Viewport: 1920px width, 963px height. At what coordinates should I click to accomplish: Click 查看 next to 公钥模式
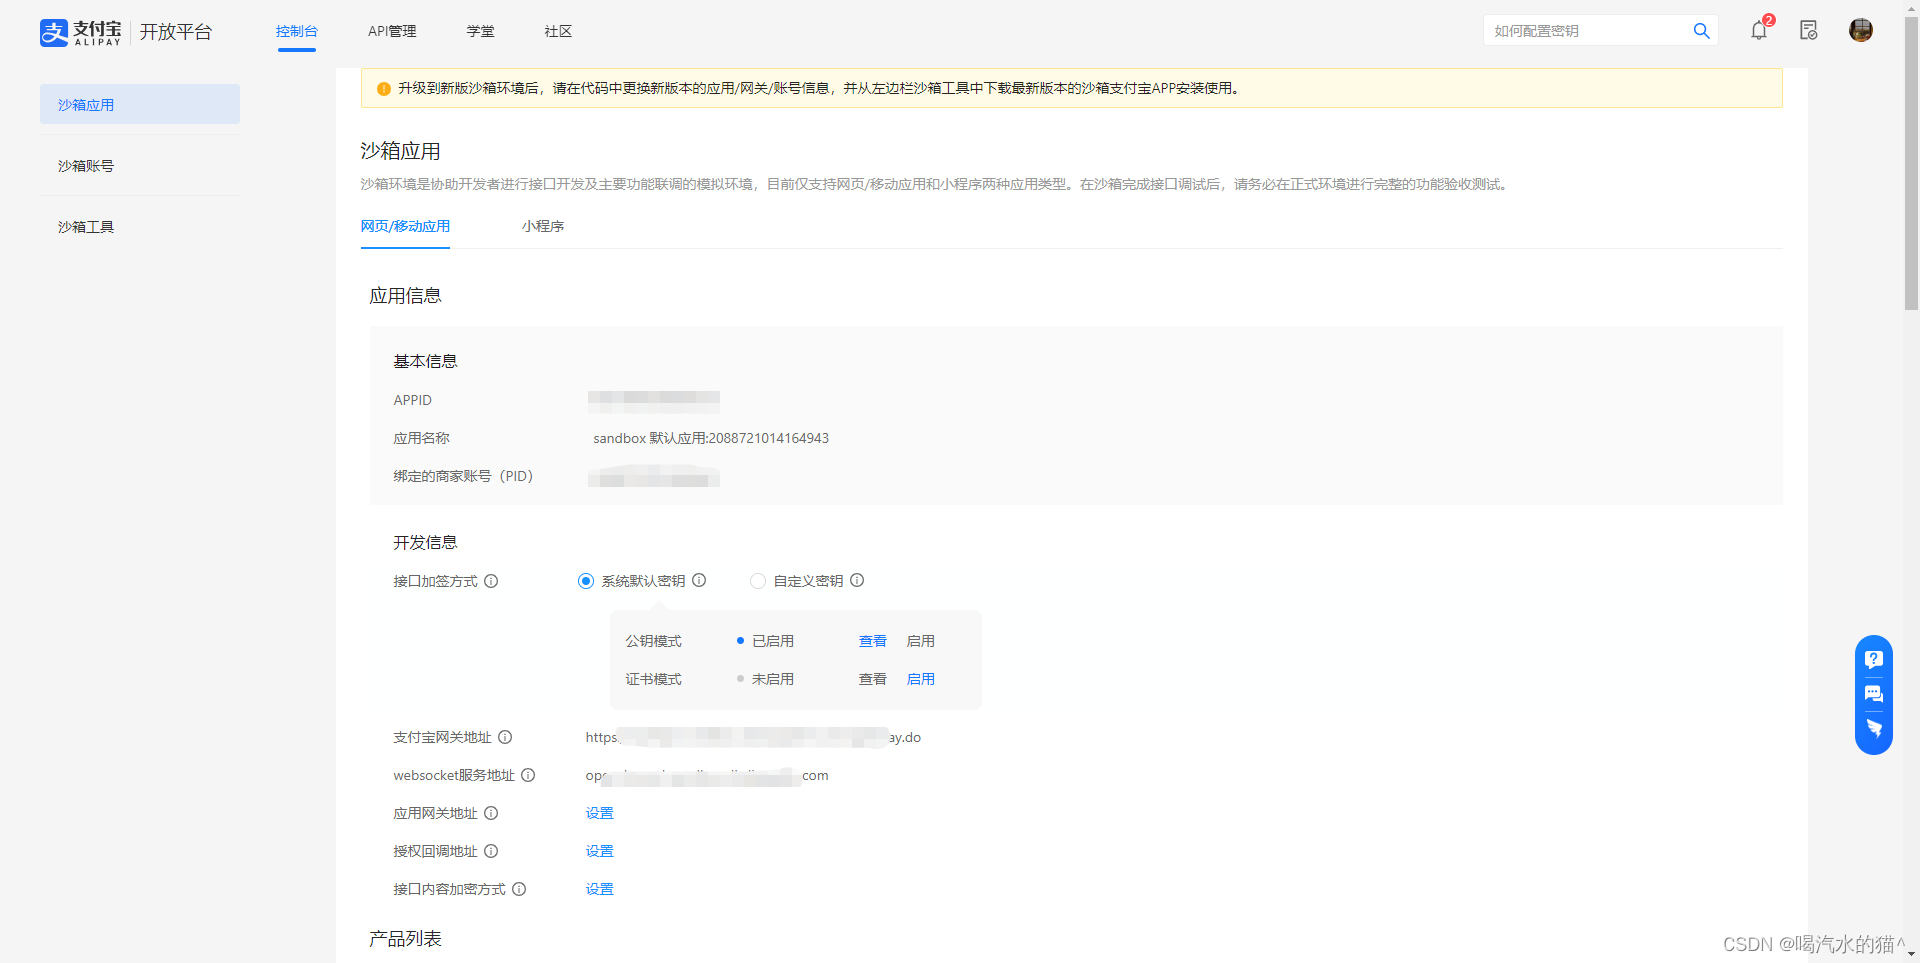click(x=871, y=641)
